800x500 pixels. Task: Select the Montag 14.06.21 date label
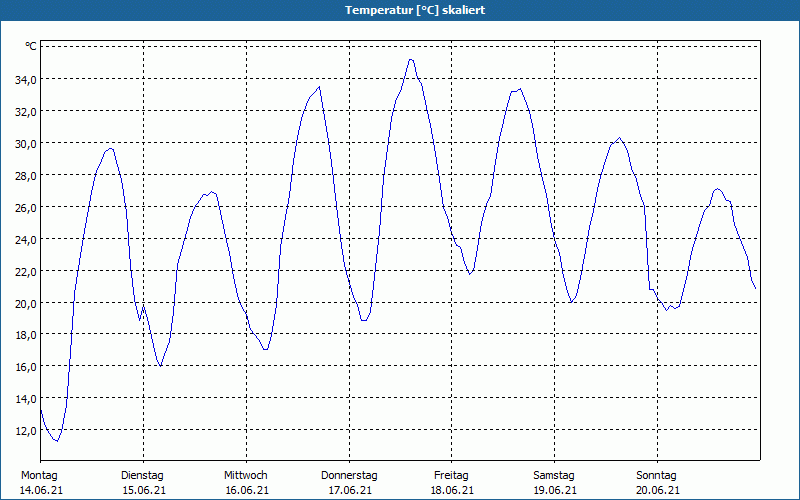pos(40,483)
